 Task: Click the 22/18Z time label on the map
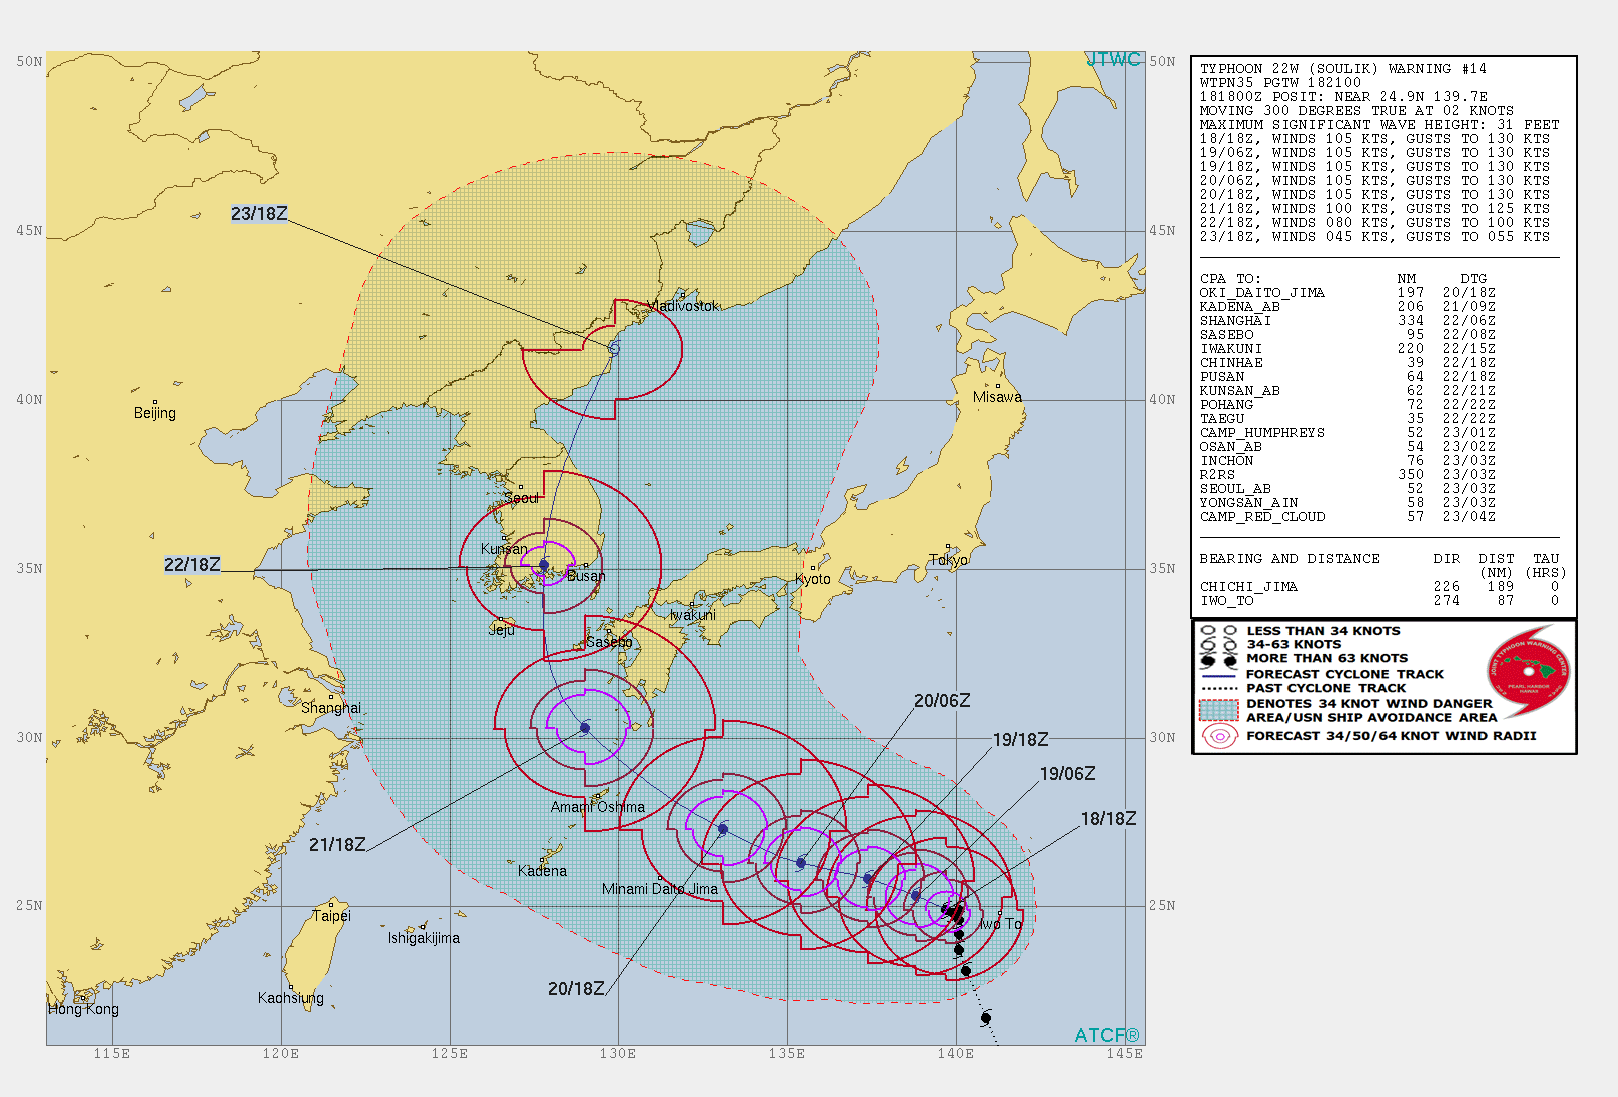pos(192,565)
